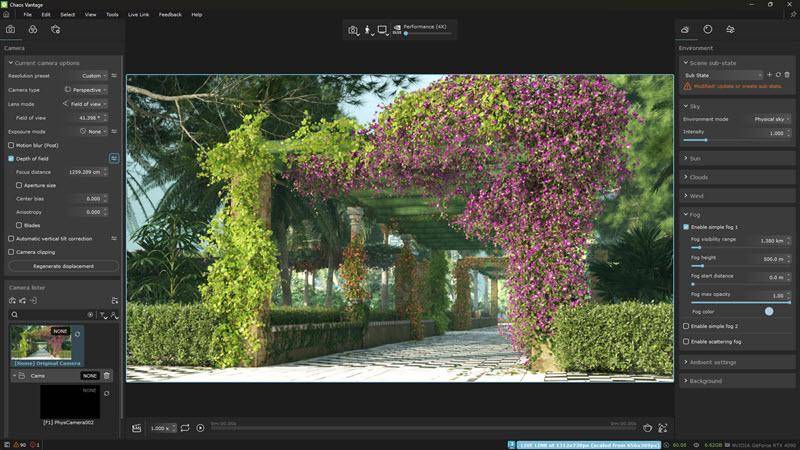
Task: Uncheck the Depth of field checkbox
Action: (11, 158)
